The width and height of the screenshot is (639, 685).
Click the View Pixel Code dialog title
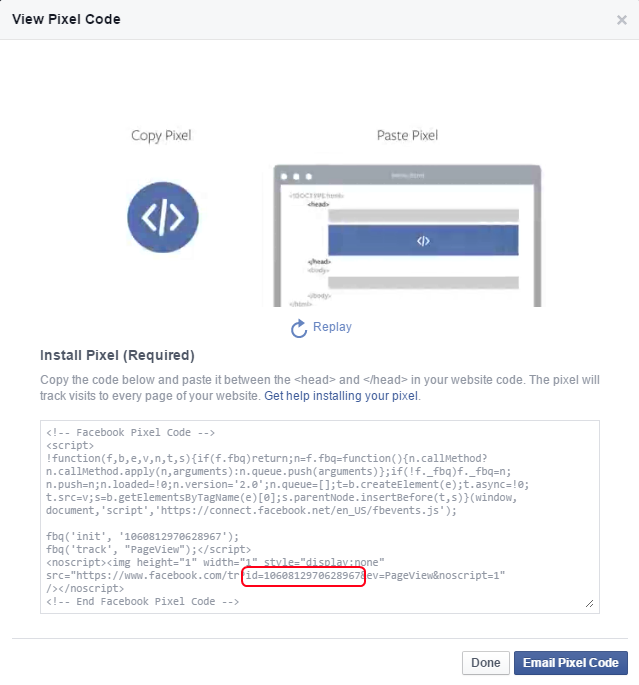coord(66,19)
